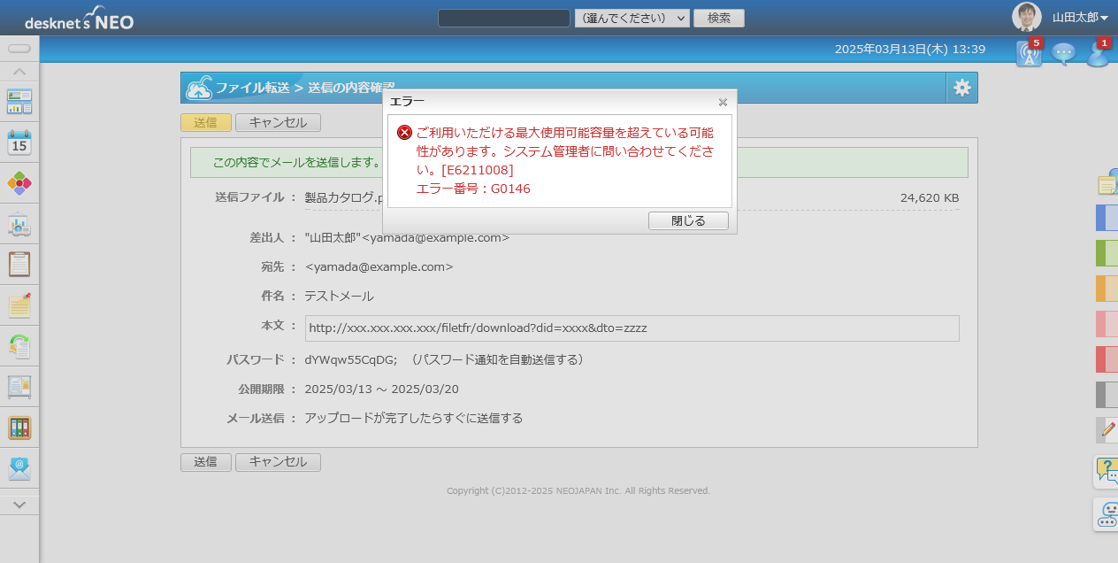Click the top search text field
Viewport: 1118px width, 563px height.
click(504, 18)
